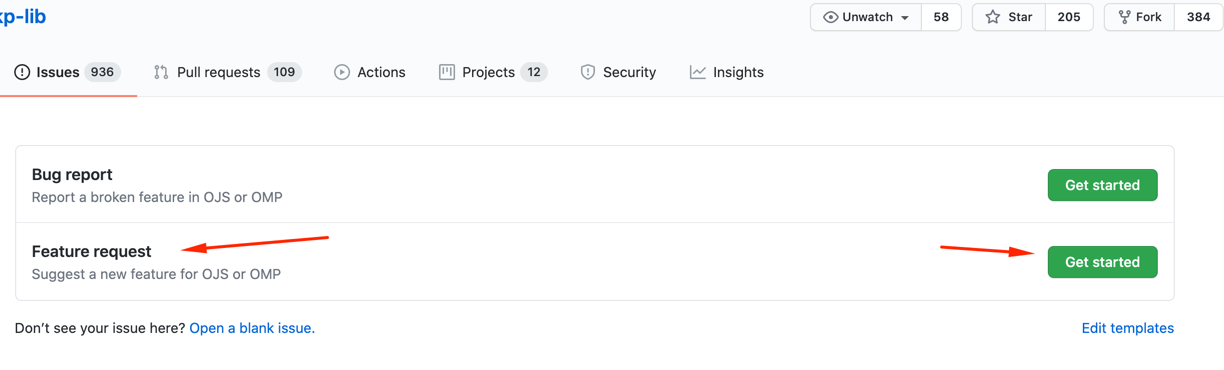Get started with Bug report template
Screen dimensions: 1224x370
tap(1102, 185)
